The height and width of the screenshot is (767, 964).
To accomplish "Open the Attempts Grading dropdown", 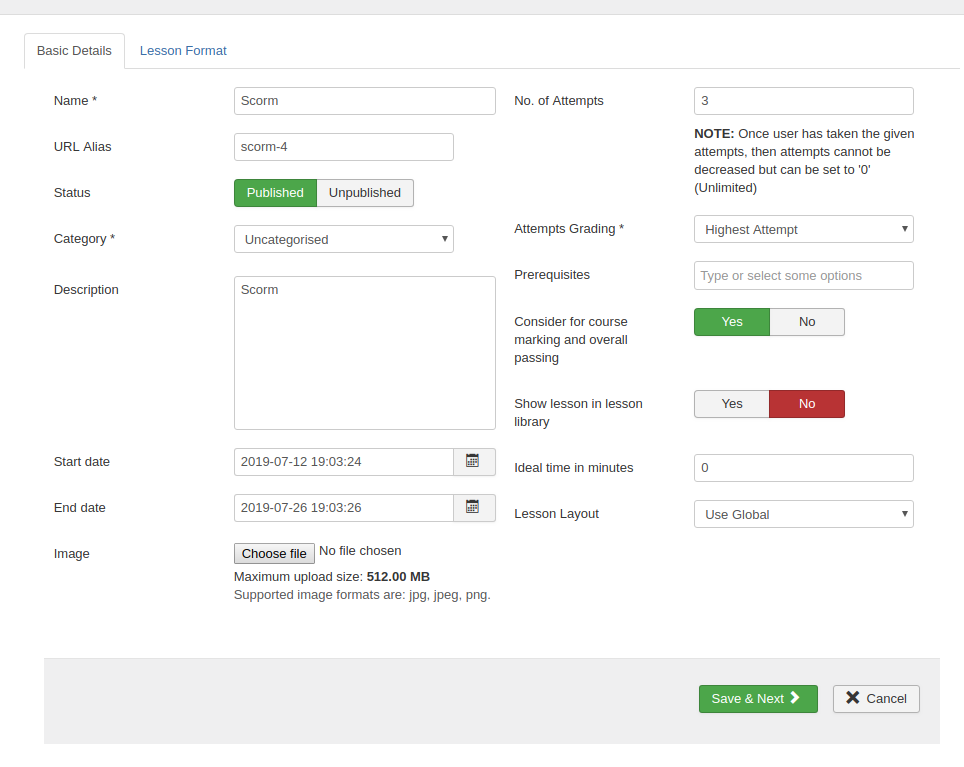I will point(803,229).
